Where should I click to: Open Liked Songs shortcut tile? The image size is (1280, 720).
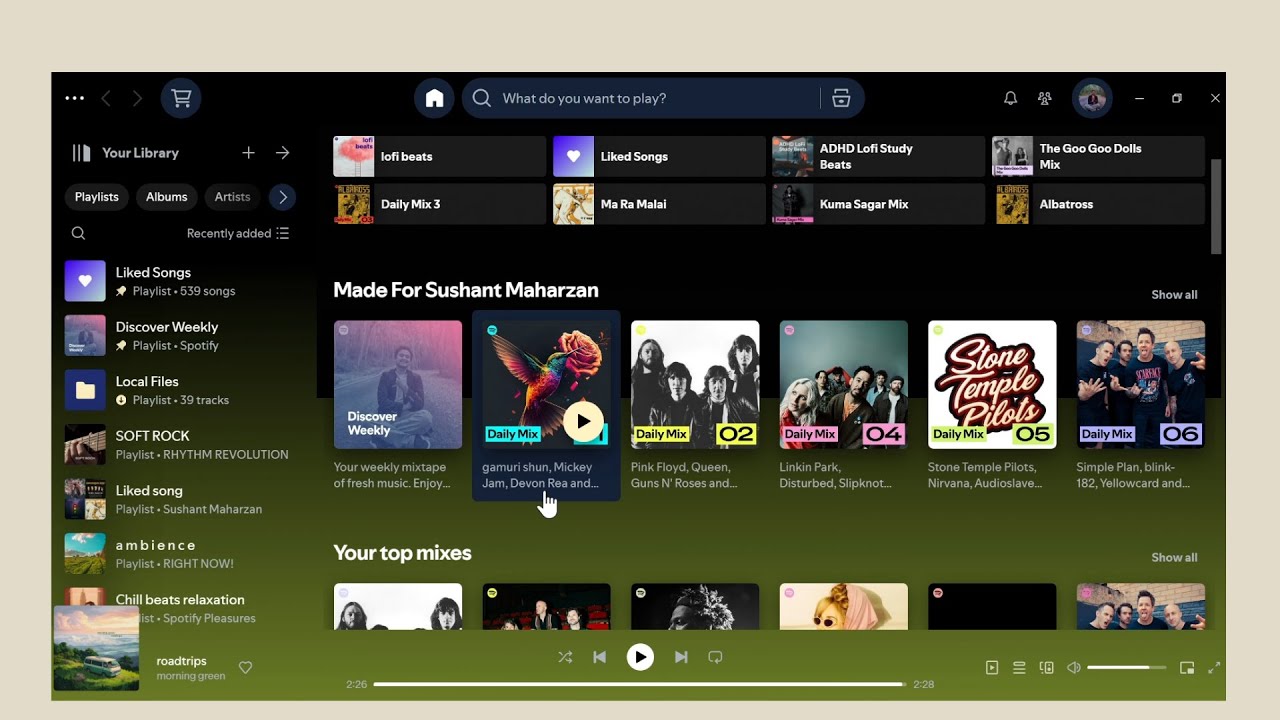pyautogui.click(x=660, y=157)
